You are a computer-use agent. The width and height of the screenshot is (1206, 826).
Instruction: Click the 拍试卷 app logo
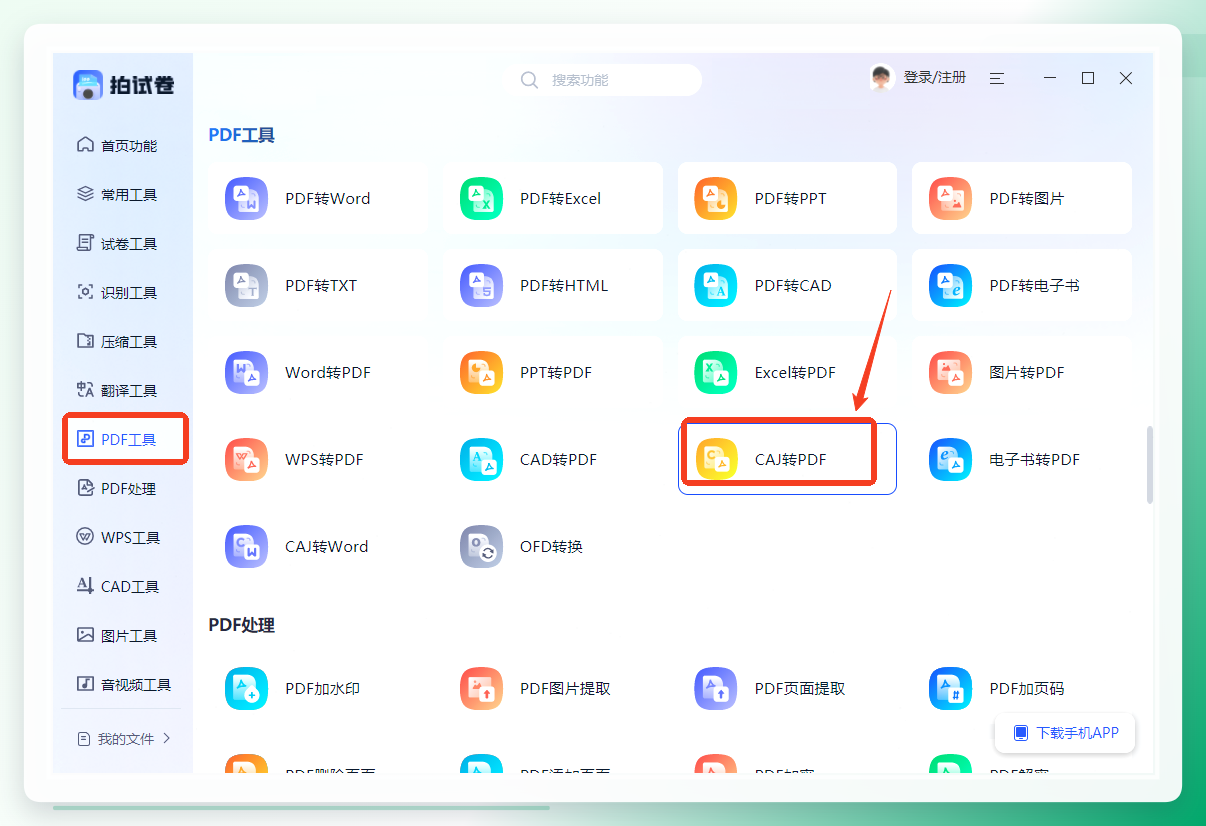point(124,85)
